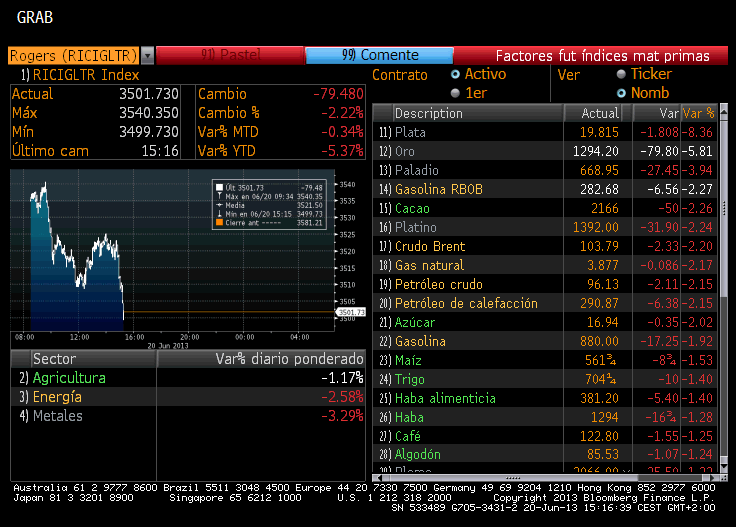736x527 pixels.
Task: Select the Nomb view radio button
Action: click(621, 93)
